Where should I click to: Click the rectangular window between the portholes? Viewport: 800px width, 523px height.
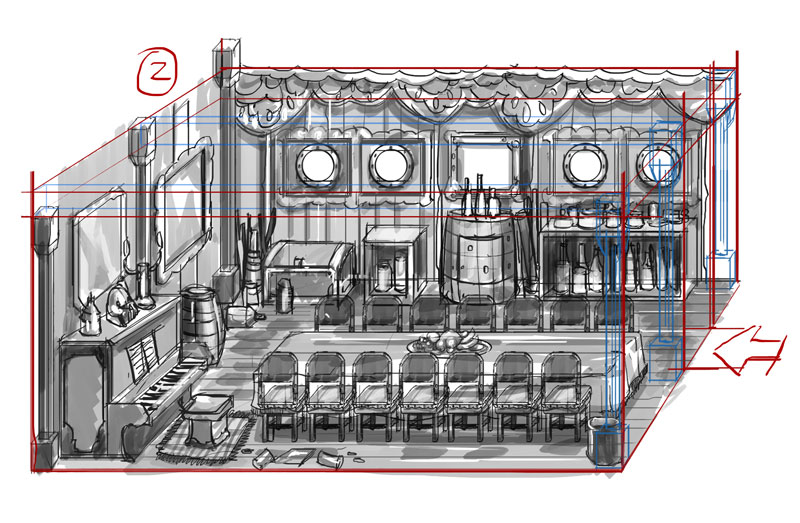[x=486, y=164]
